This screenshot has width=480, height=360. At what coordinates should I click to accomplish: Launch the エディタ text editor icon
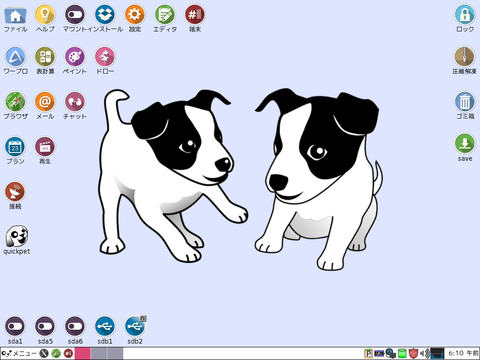pos(165,15)
